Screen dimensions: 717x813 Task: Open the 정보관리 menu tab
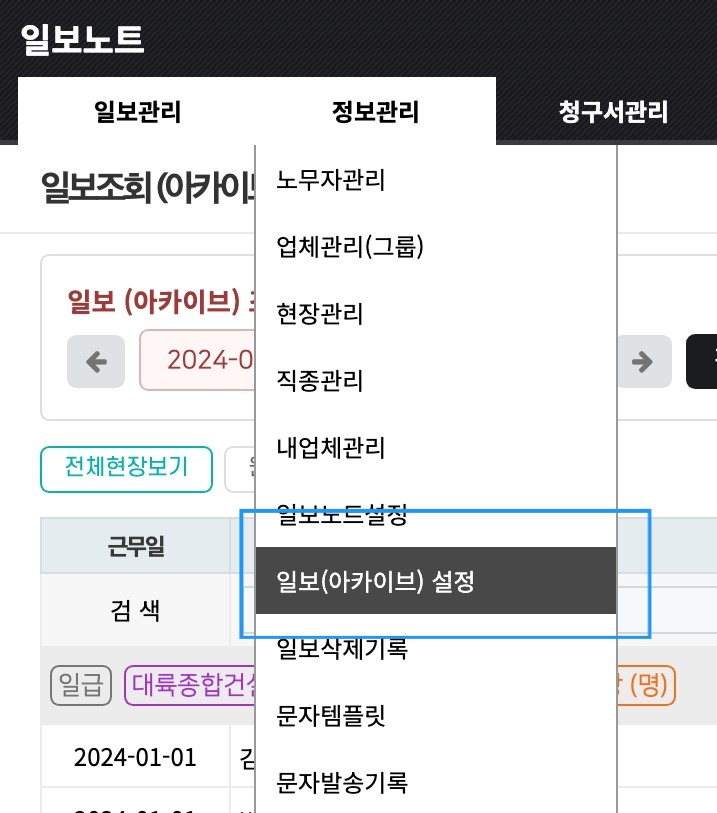point(375,111)
